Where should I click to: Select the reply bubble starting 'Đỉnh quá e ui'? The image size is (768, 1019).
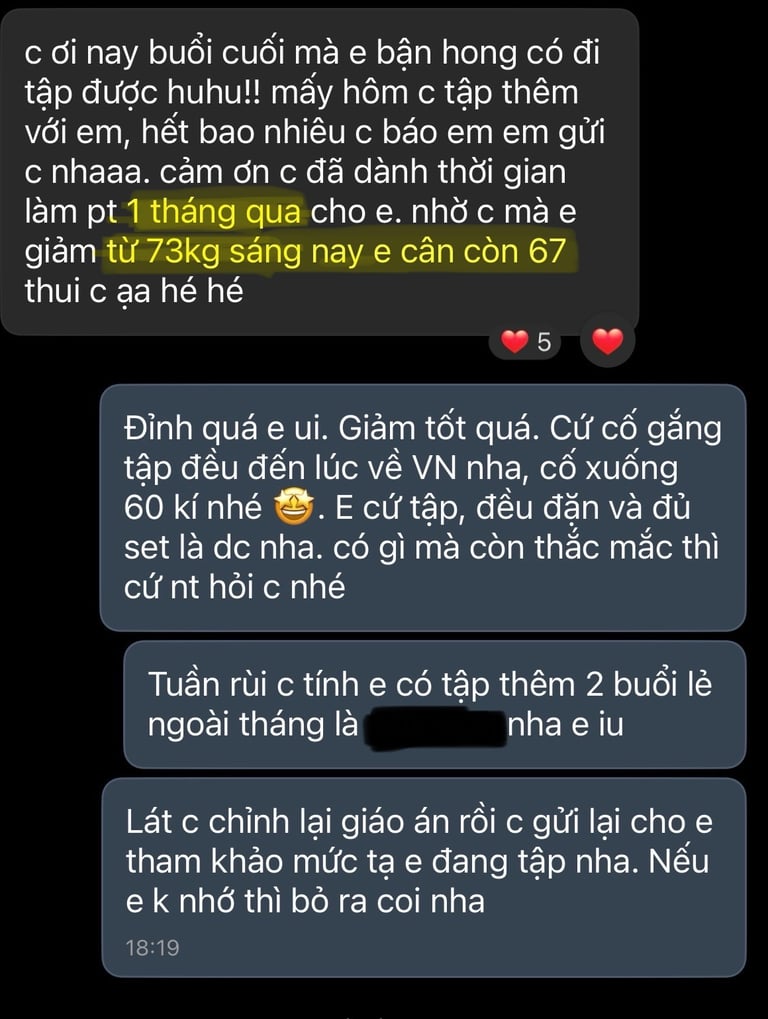(x=423, y=508)
